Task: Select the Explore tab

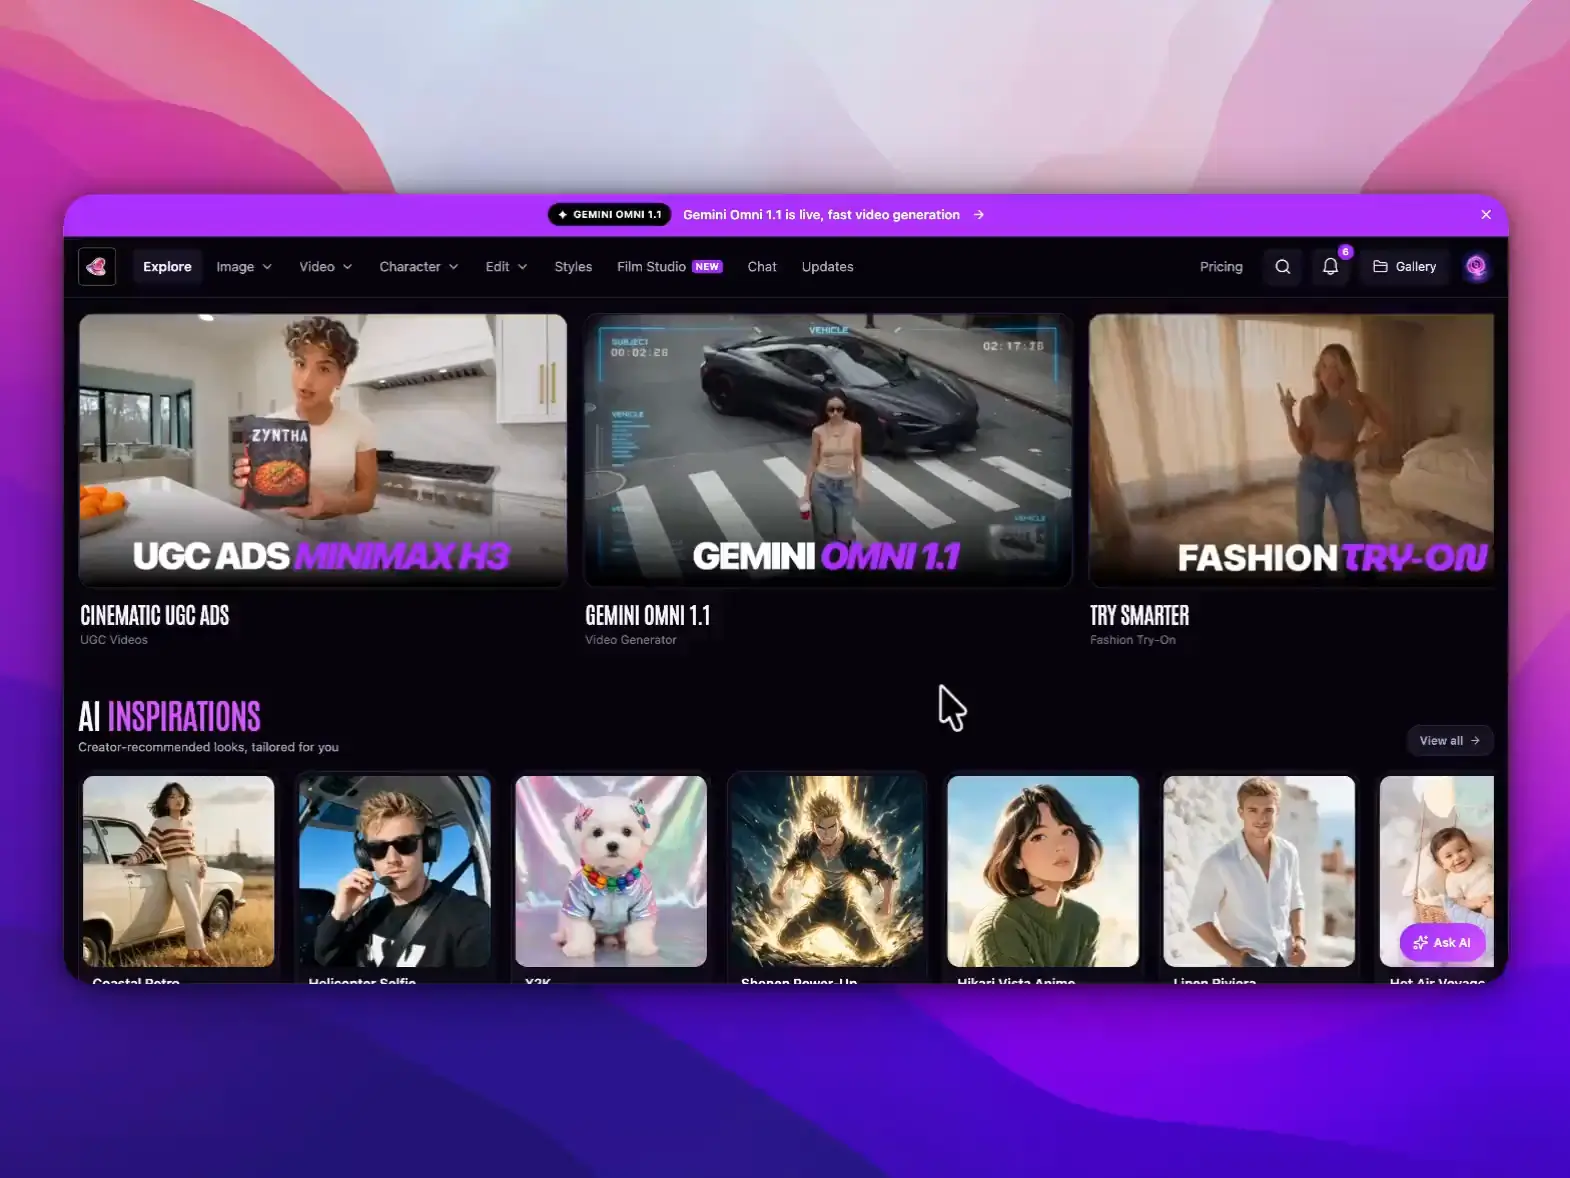Action: (167, 267)
